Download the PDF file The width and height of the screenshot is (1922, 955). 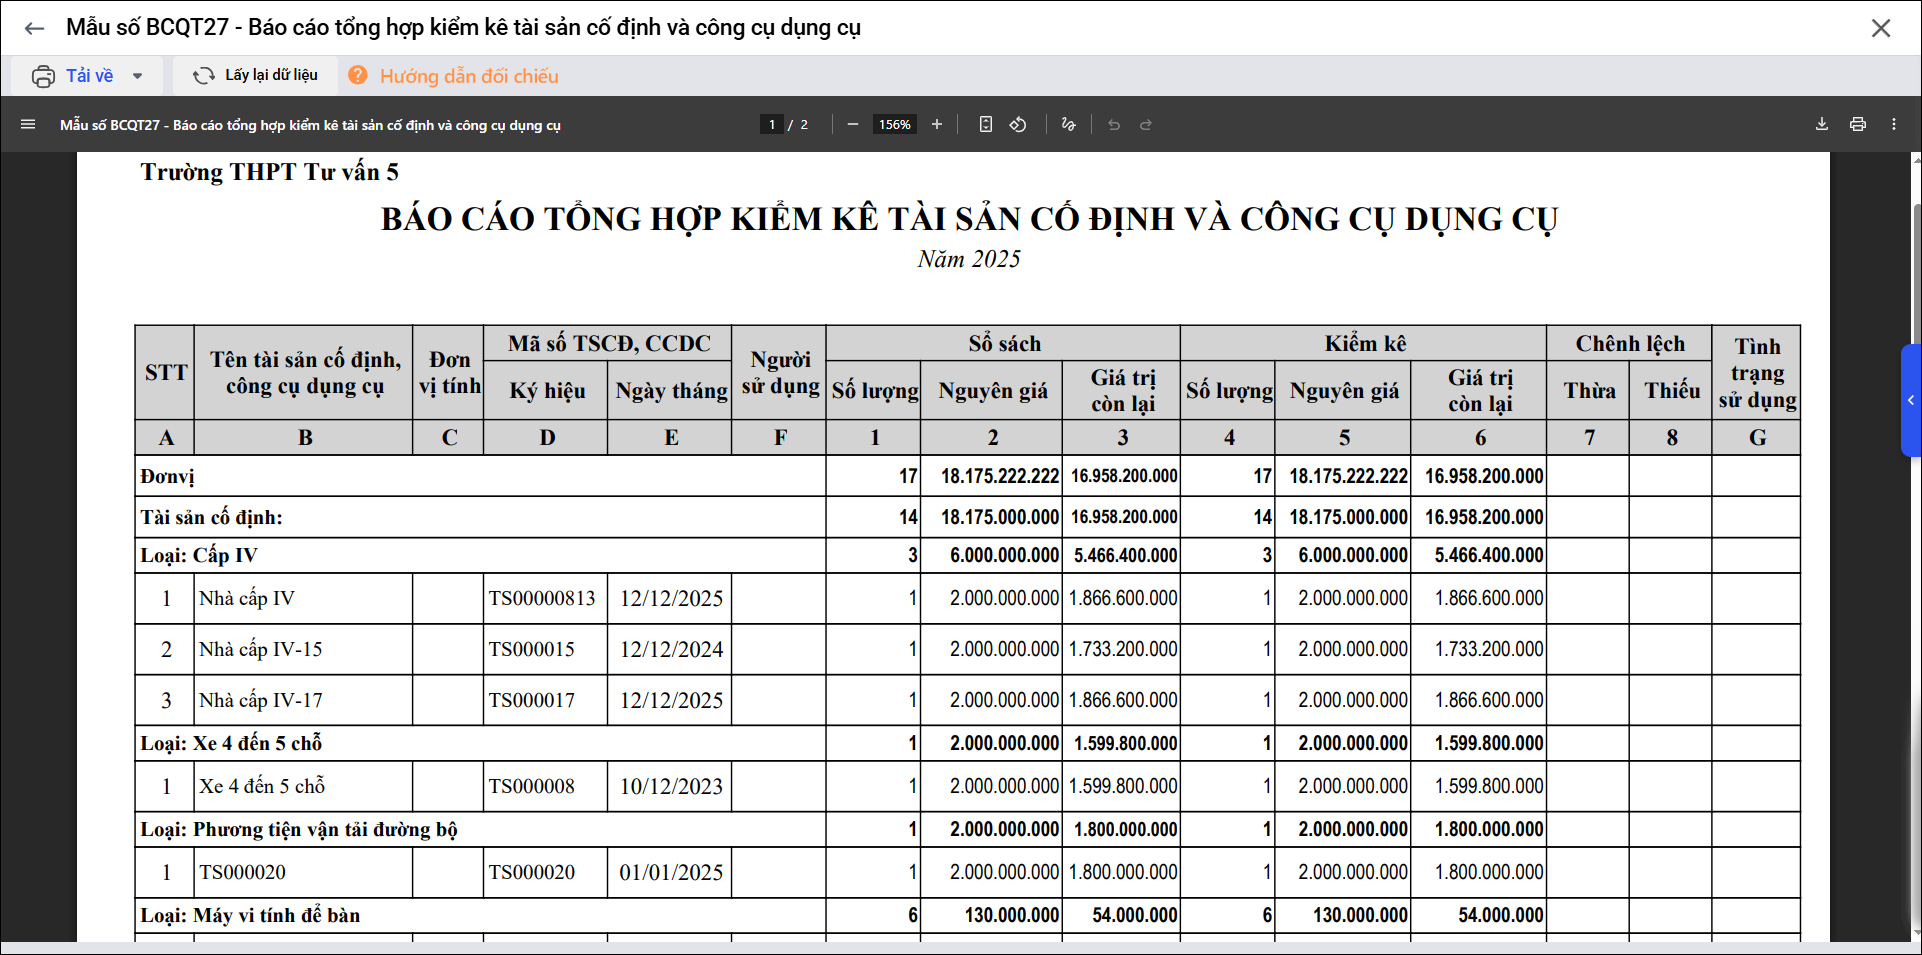1821,124
